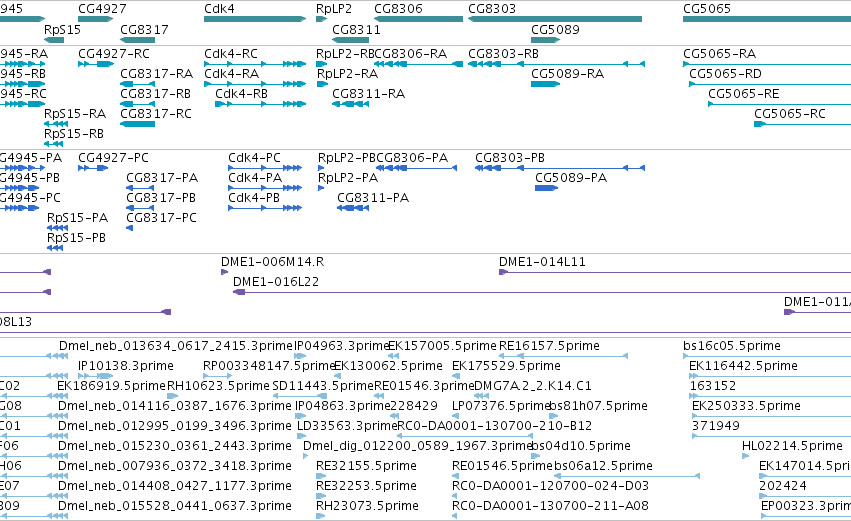851x521 pixels.
Task: Open protein CG8317-PB
Action: [161, 198]
